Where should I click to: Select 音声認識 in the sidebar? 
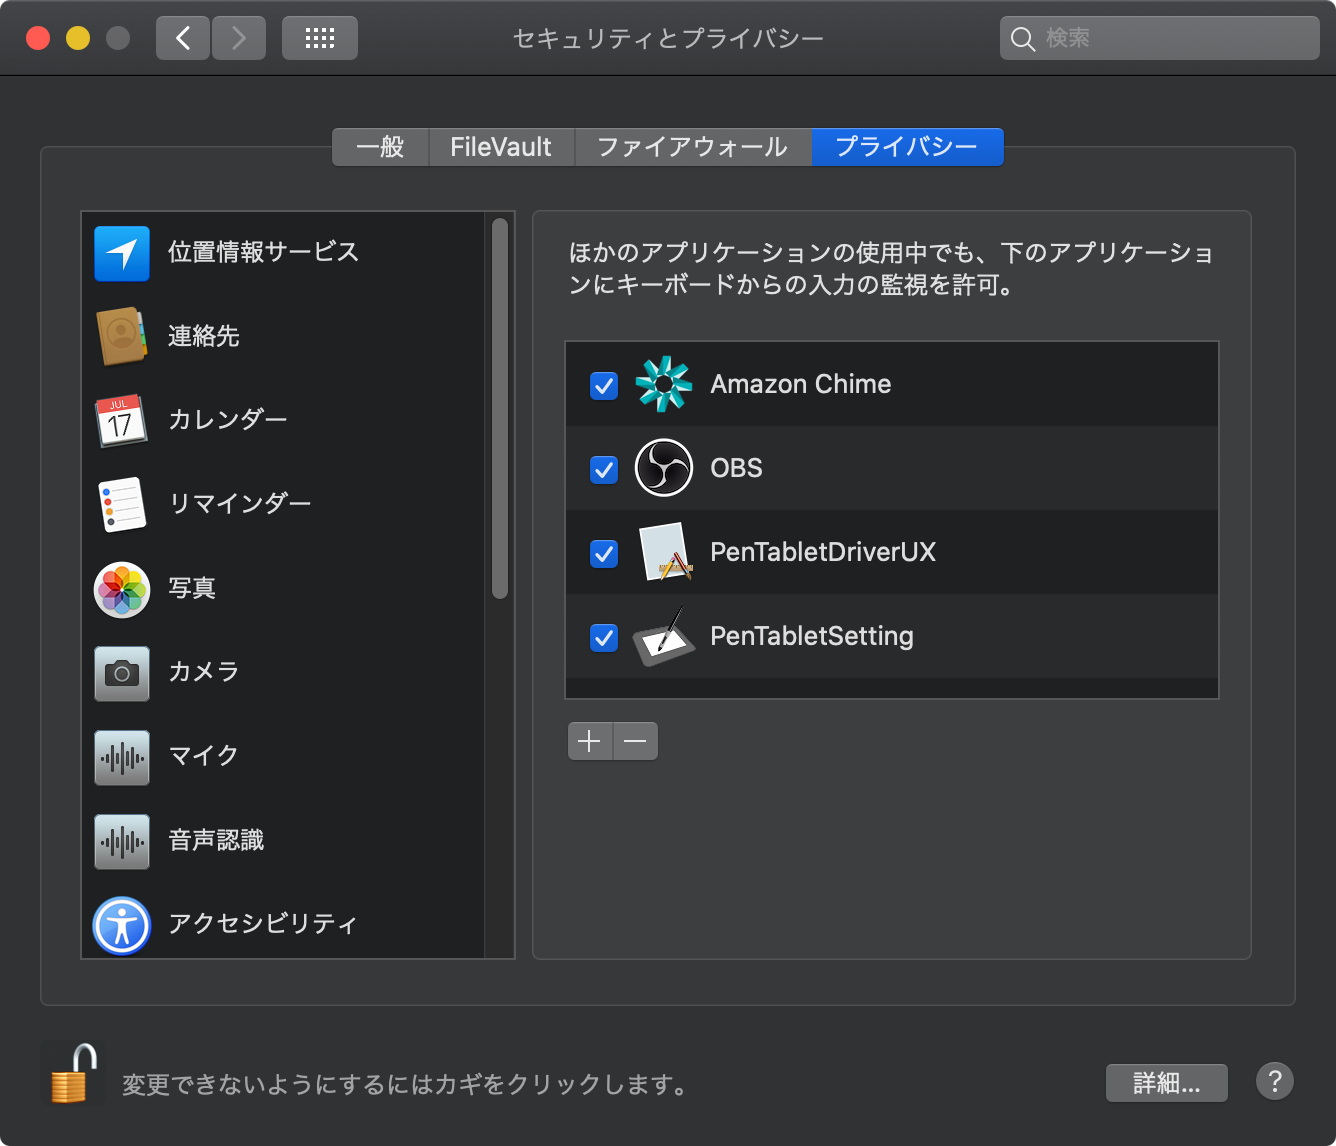(216, 840)
